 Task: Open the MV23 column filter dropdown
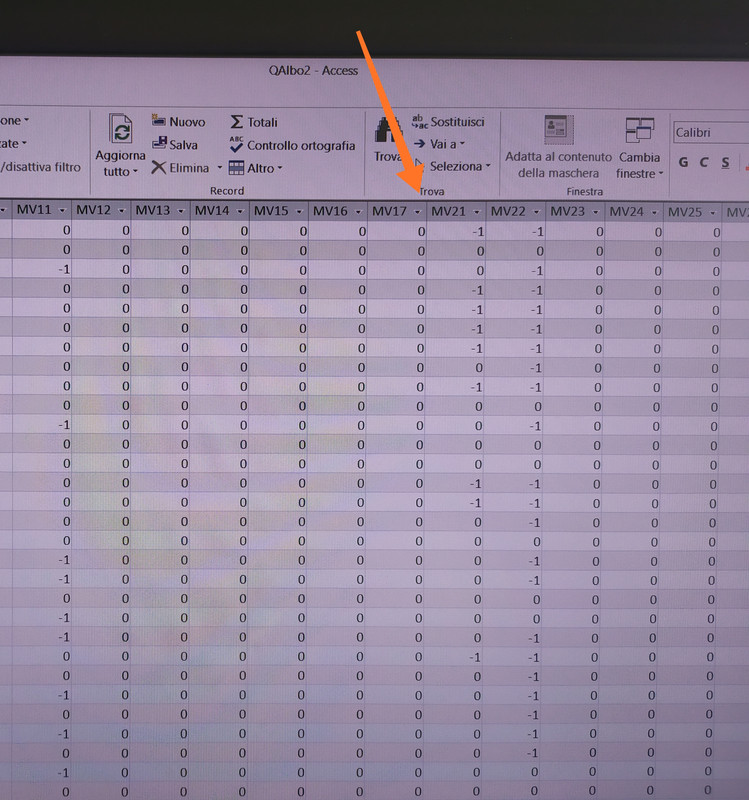pos(595,212)
